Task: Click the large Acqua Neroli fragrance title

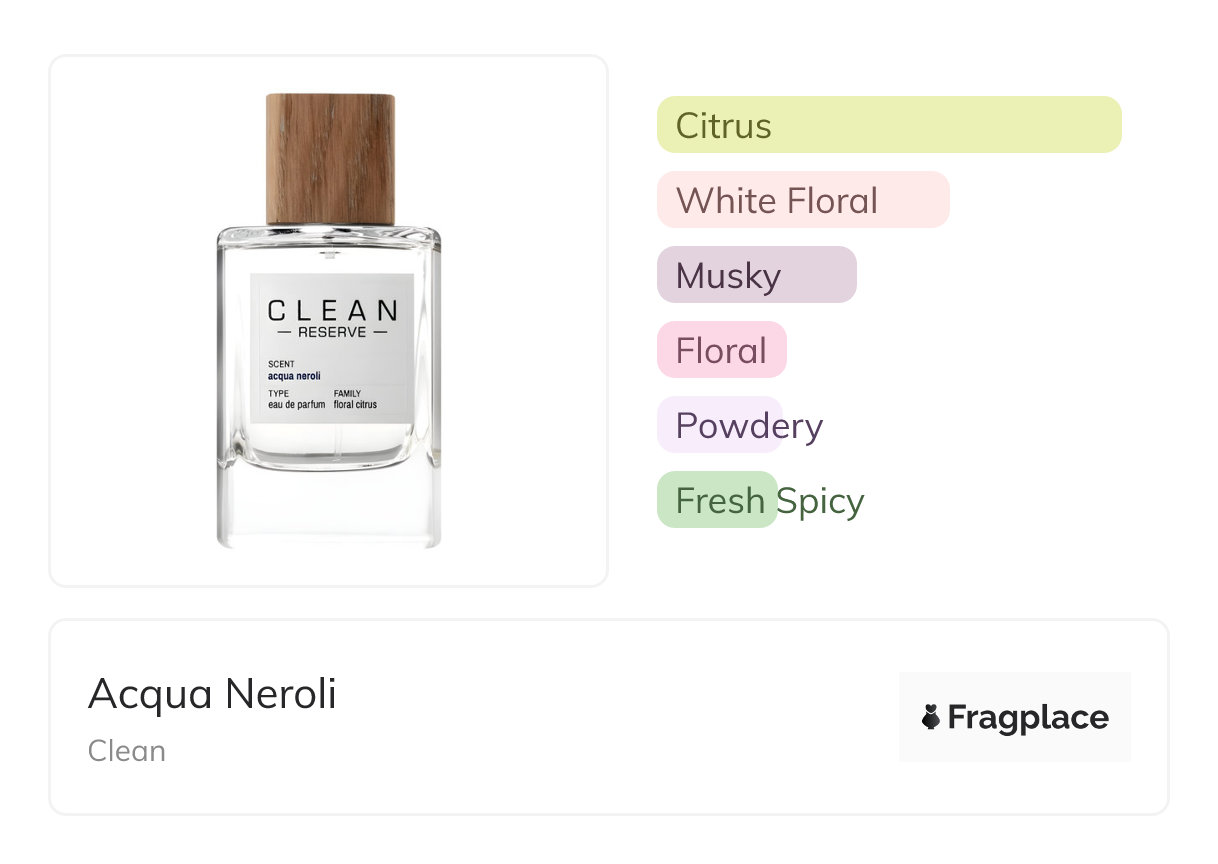Action: 212,693
